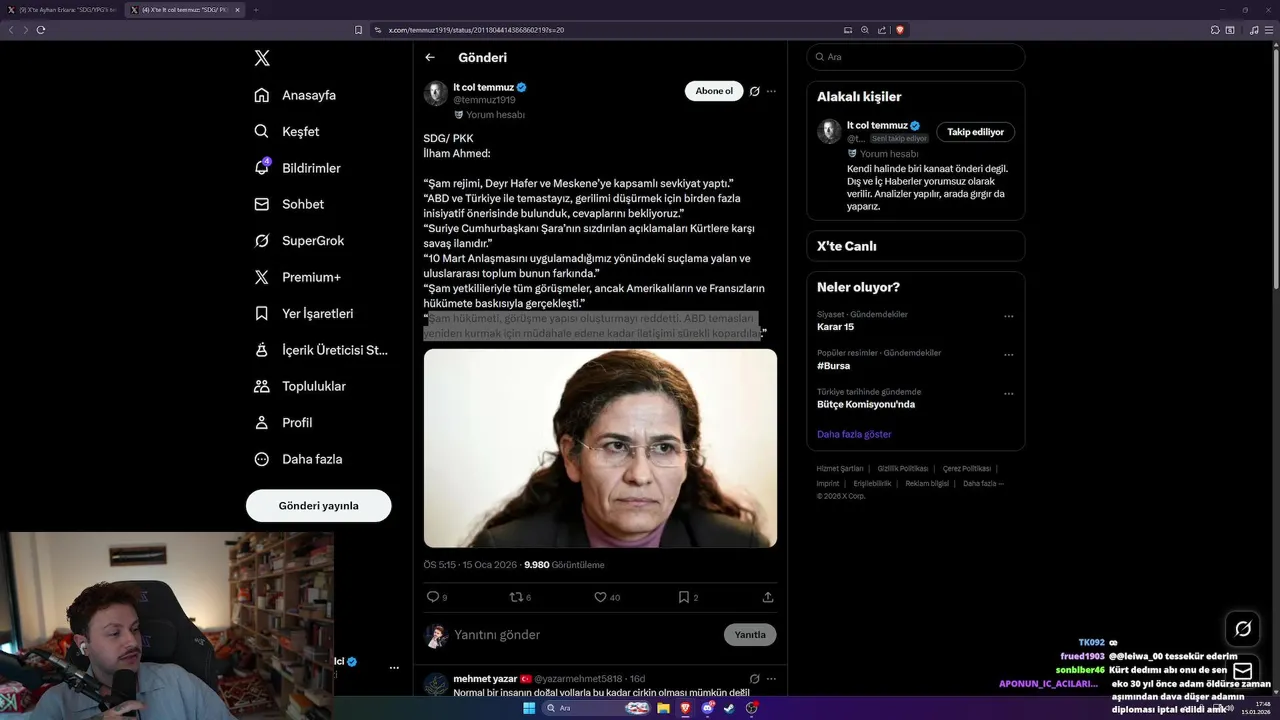Open the İlham Ahmed photo in the post
This screenshot has width=1280, height=720.
pyautogui.click(x=600, y=448)
